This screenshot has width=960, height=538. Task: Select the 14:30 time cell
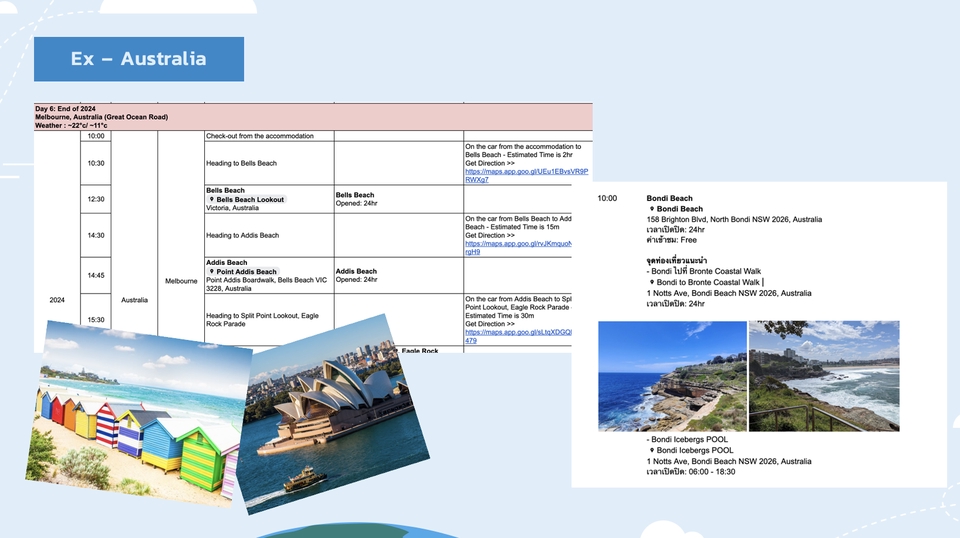pos(96,235)
